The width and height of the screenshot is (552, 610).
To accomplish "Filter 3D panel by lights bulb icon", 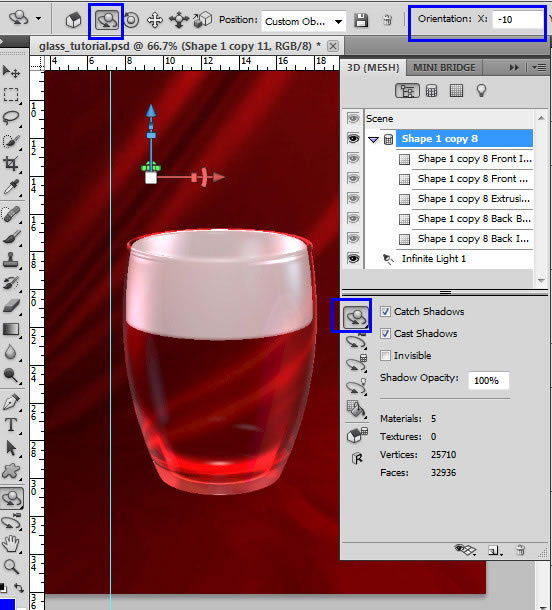I will [482, 91].
